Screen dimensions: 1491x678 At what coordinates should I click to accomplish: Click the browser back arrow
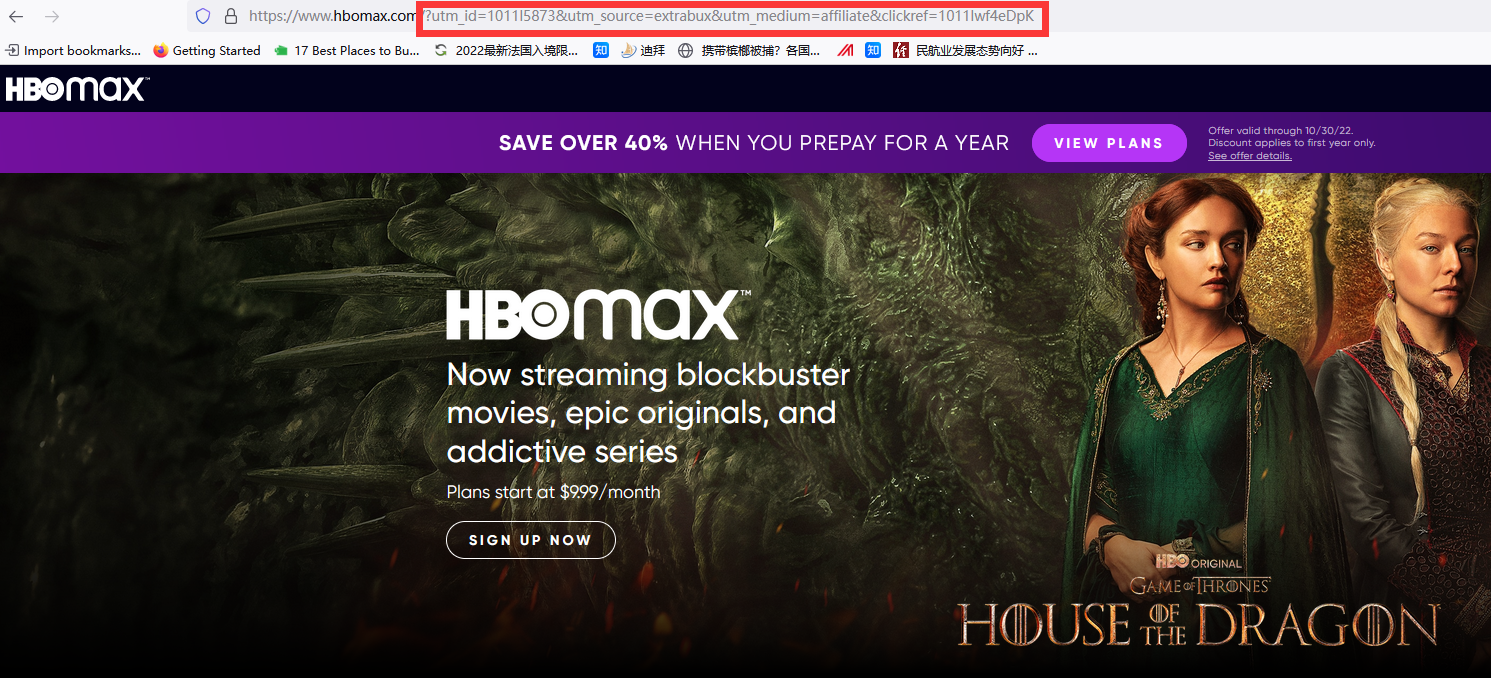coord(16,17)
